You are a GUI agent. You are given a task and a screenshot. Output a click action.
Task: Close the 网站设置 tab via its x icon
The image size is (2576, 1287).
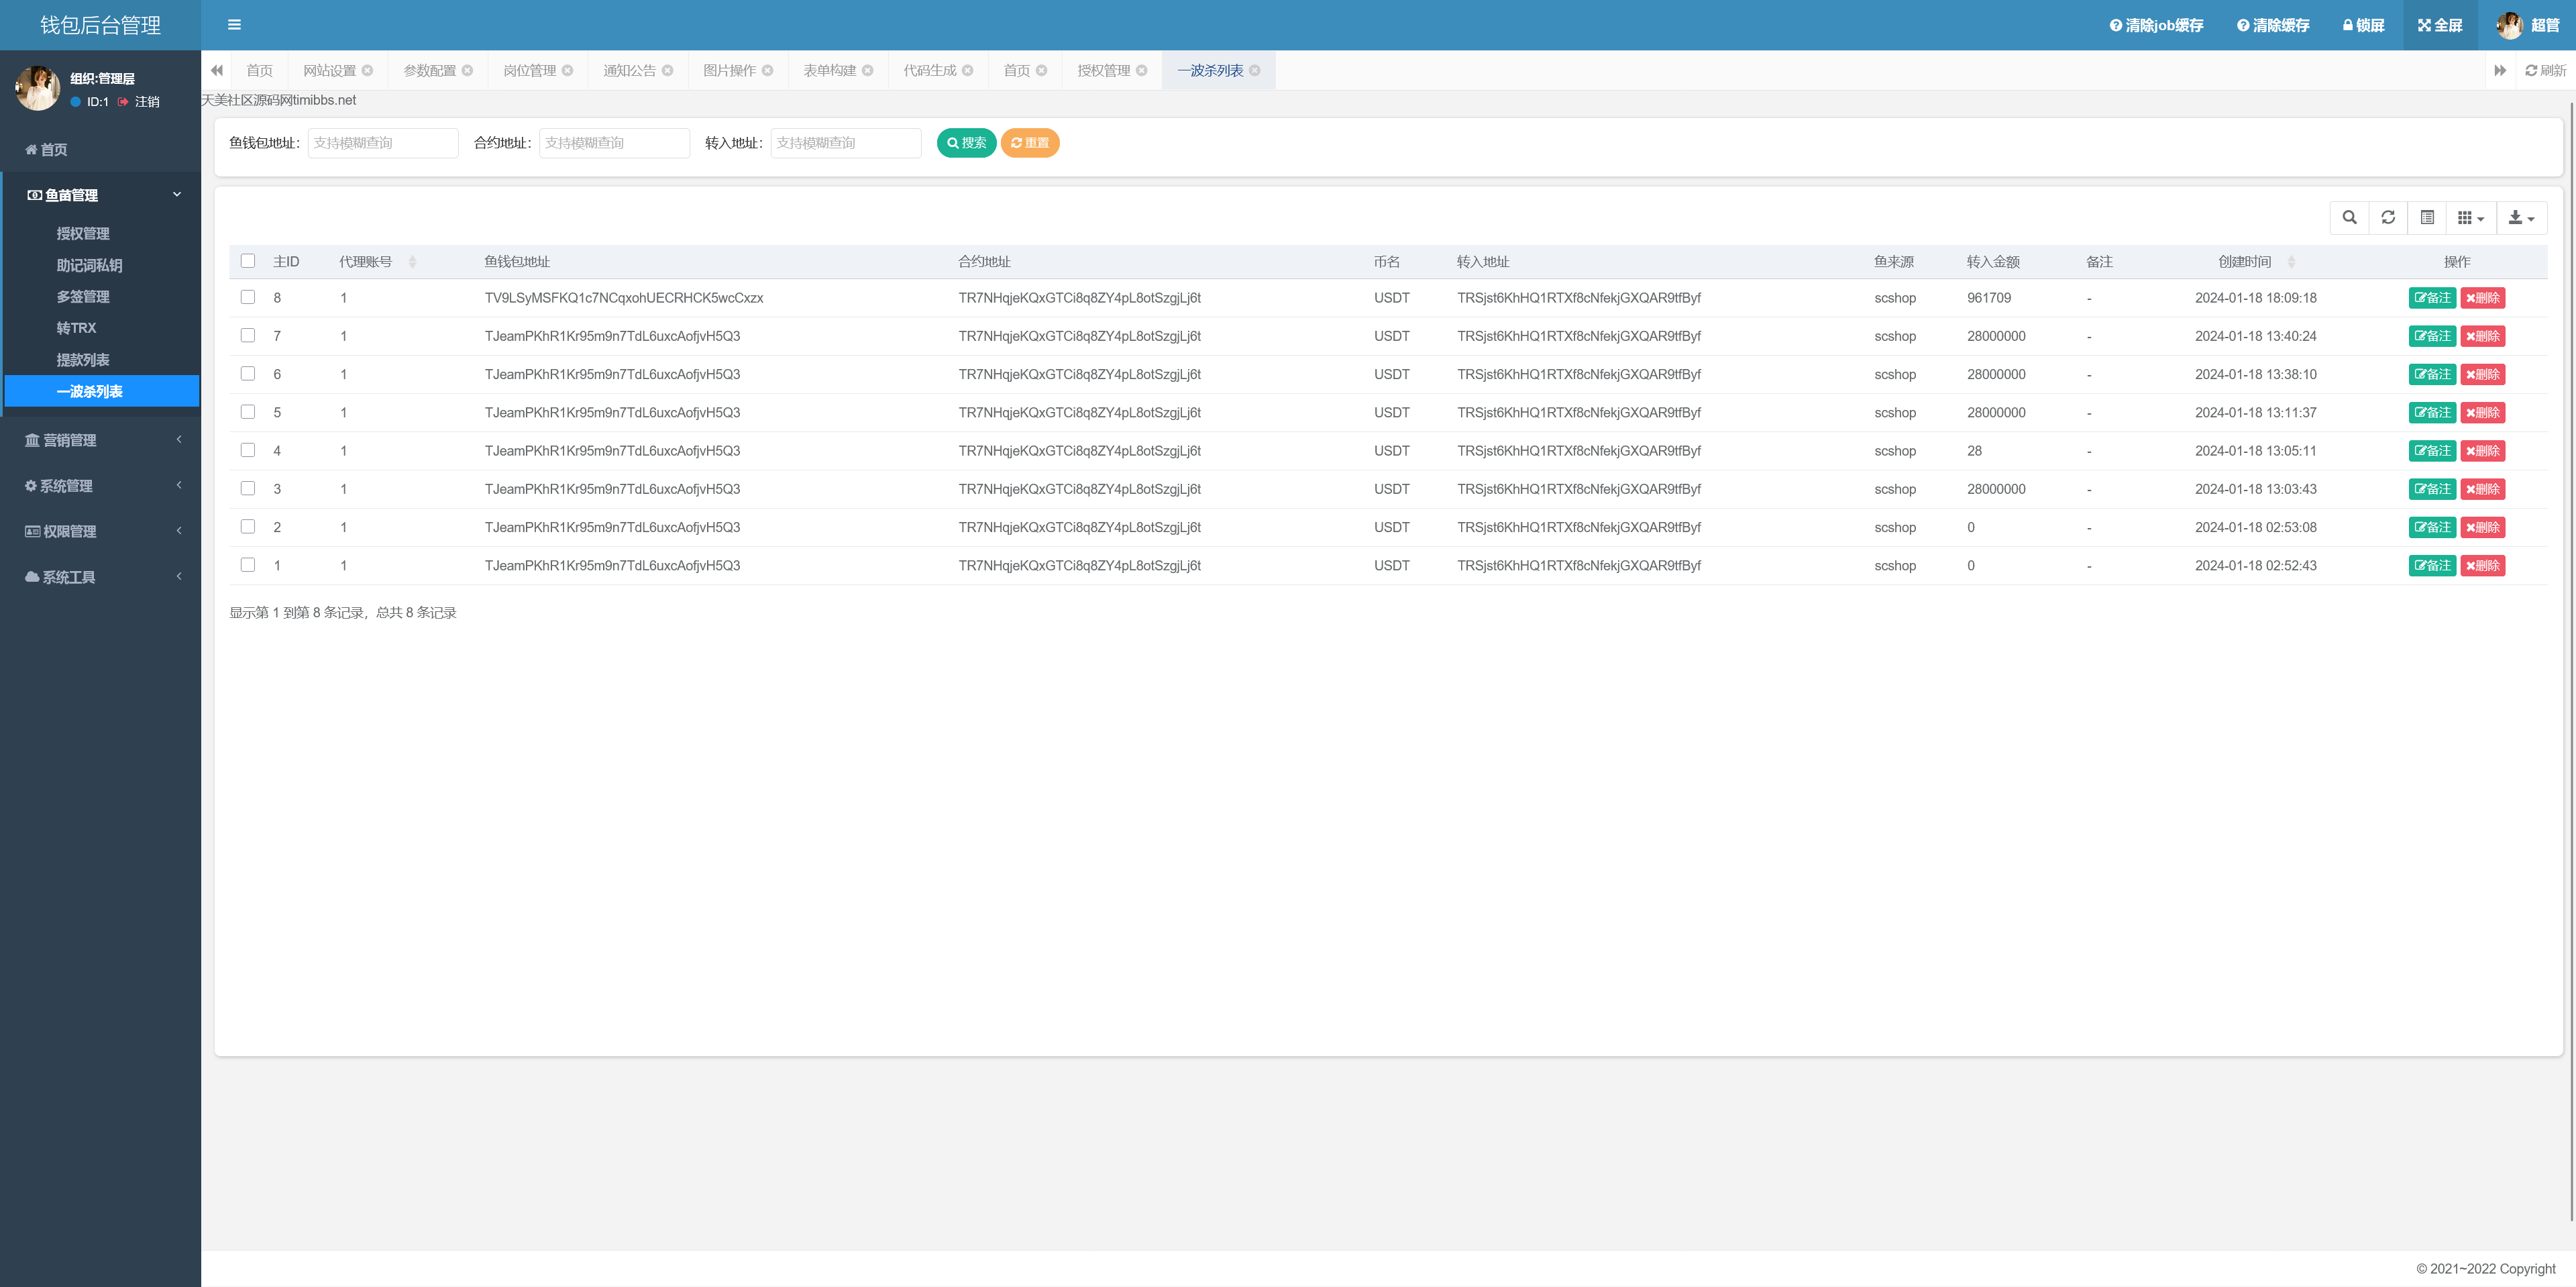[368, 71]
